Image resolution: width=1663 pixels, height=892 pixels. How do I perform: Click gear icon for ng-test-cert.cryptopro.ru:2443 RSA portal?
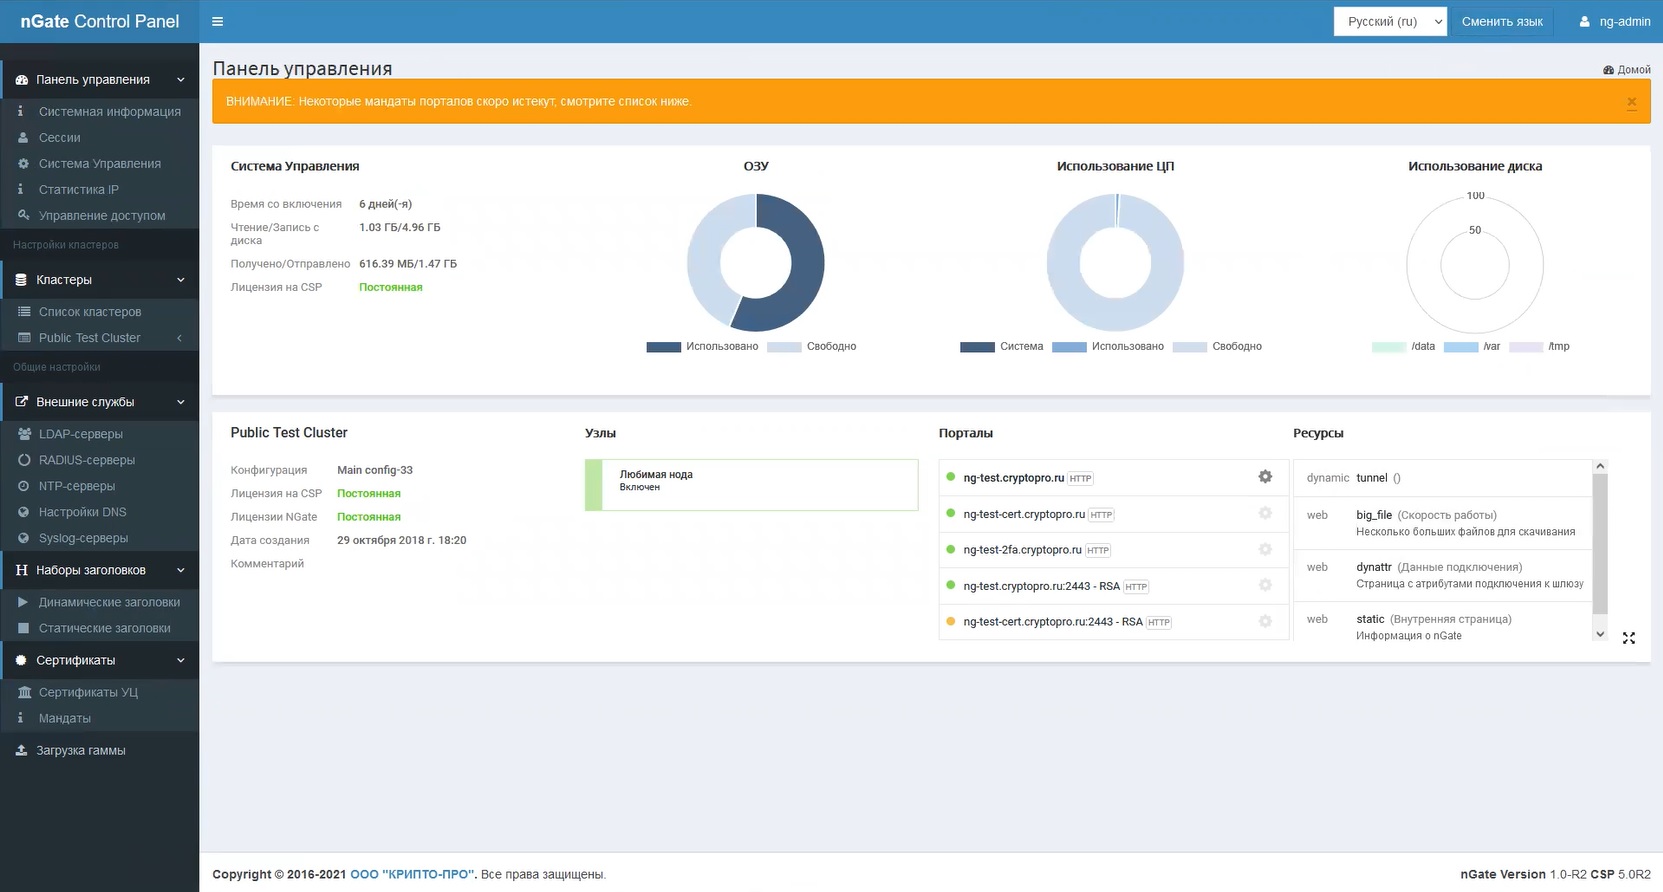coord(1265,621)
